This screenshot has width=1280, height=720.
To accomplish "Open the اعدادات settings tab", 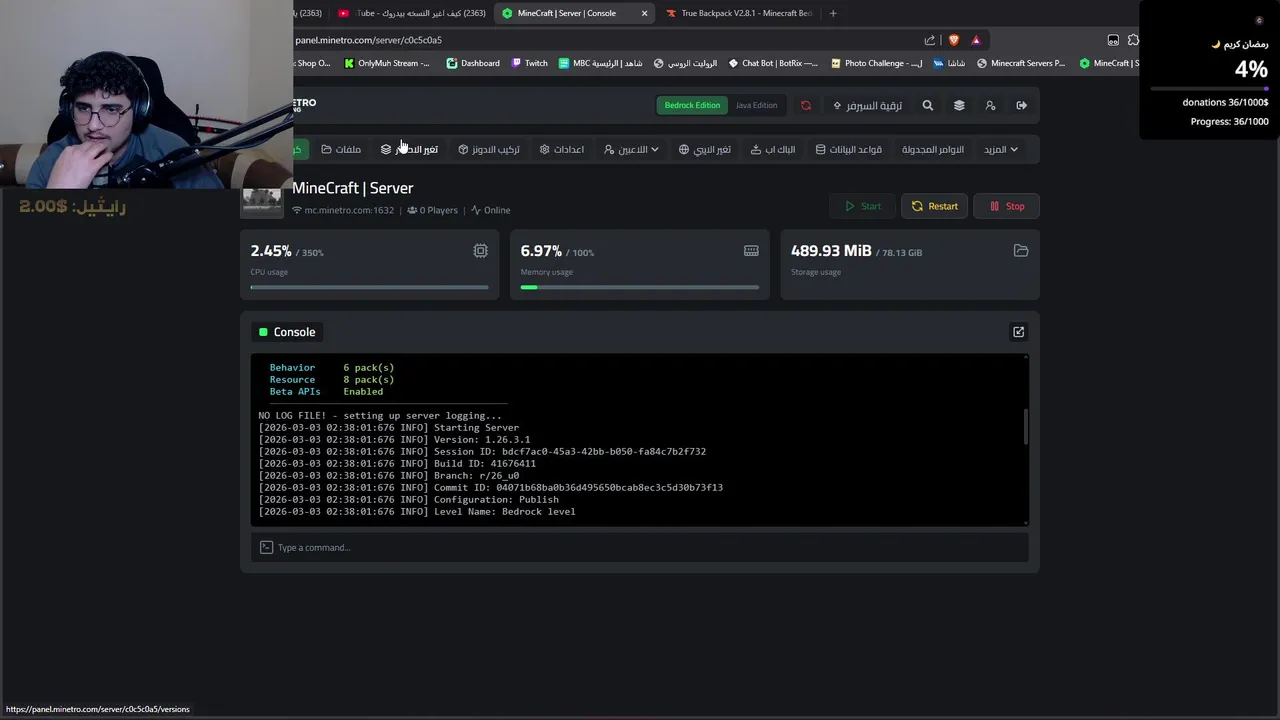I will pos(562,149).
